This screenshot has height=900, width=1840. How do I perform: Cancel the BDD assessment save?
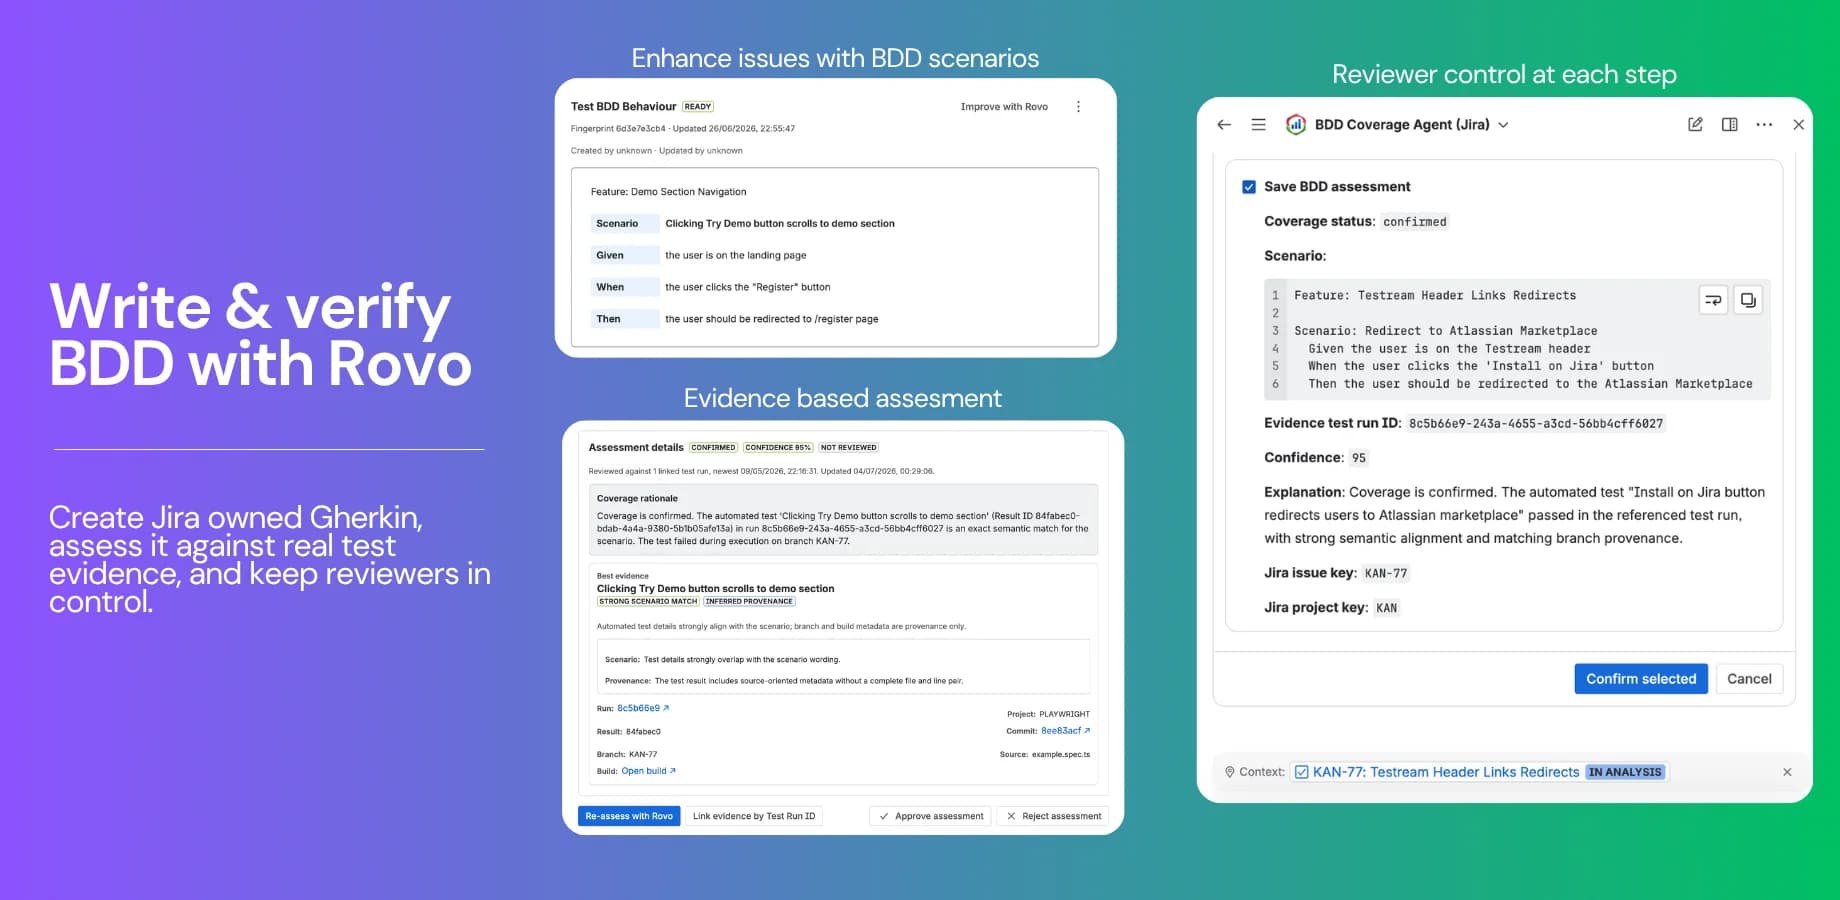click(x=1749, y=679)
